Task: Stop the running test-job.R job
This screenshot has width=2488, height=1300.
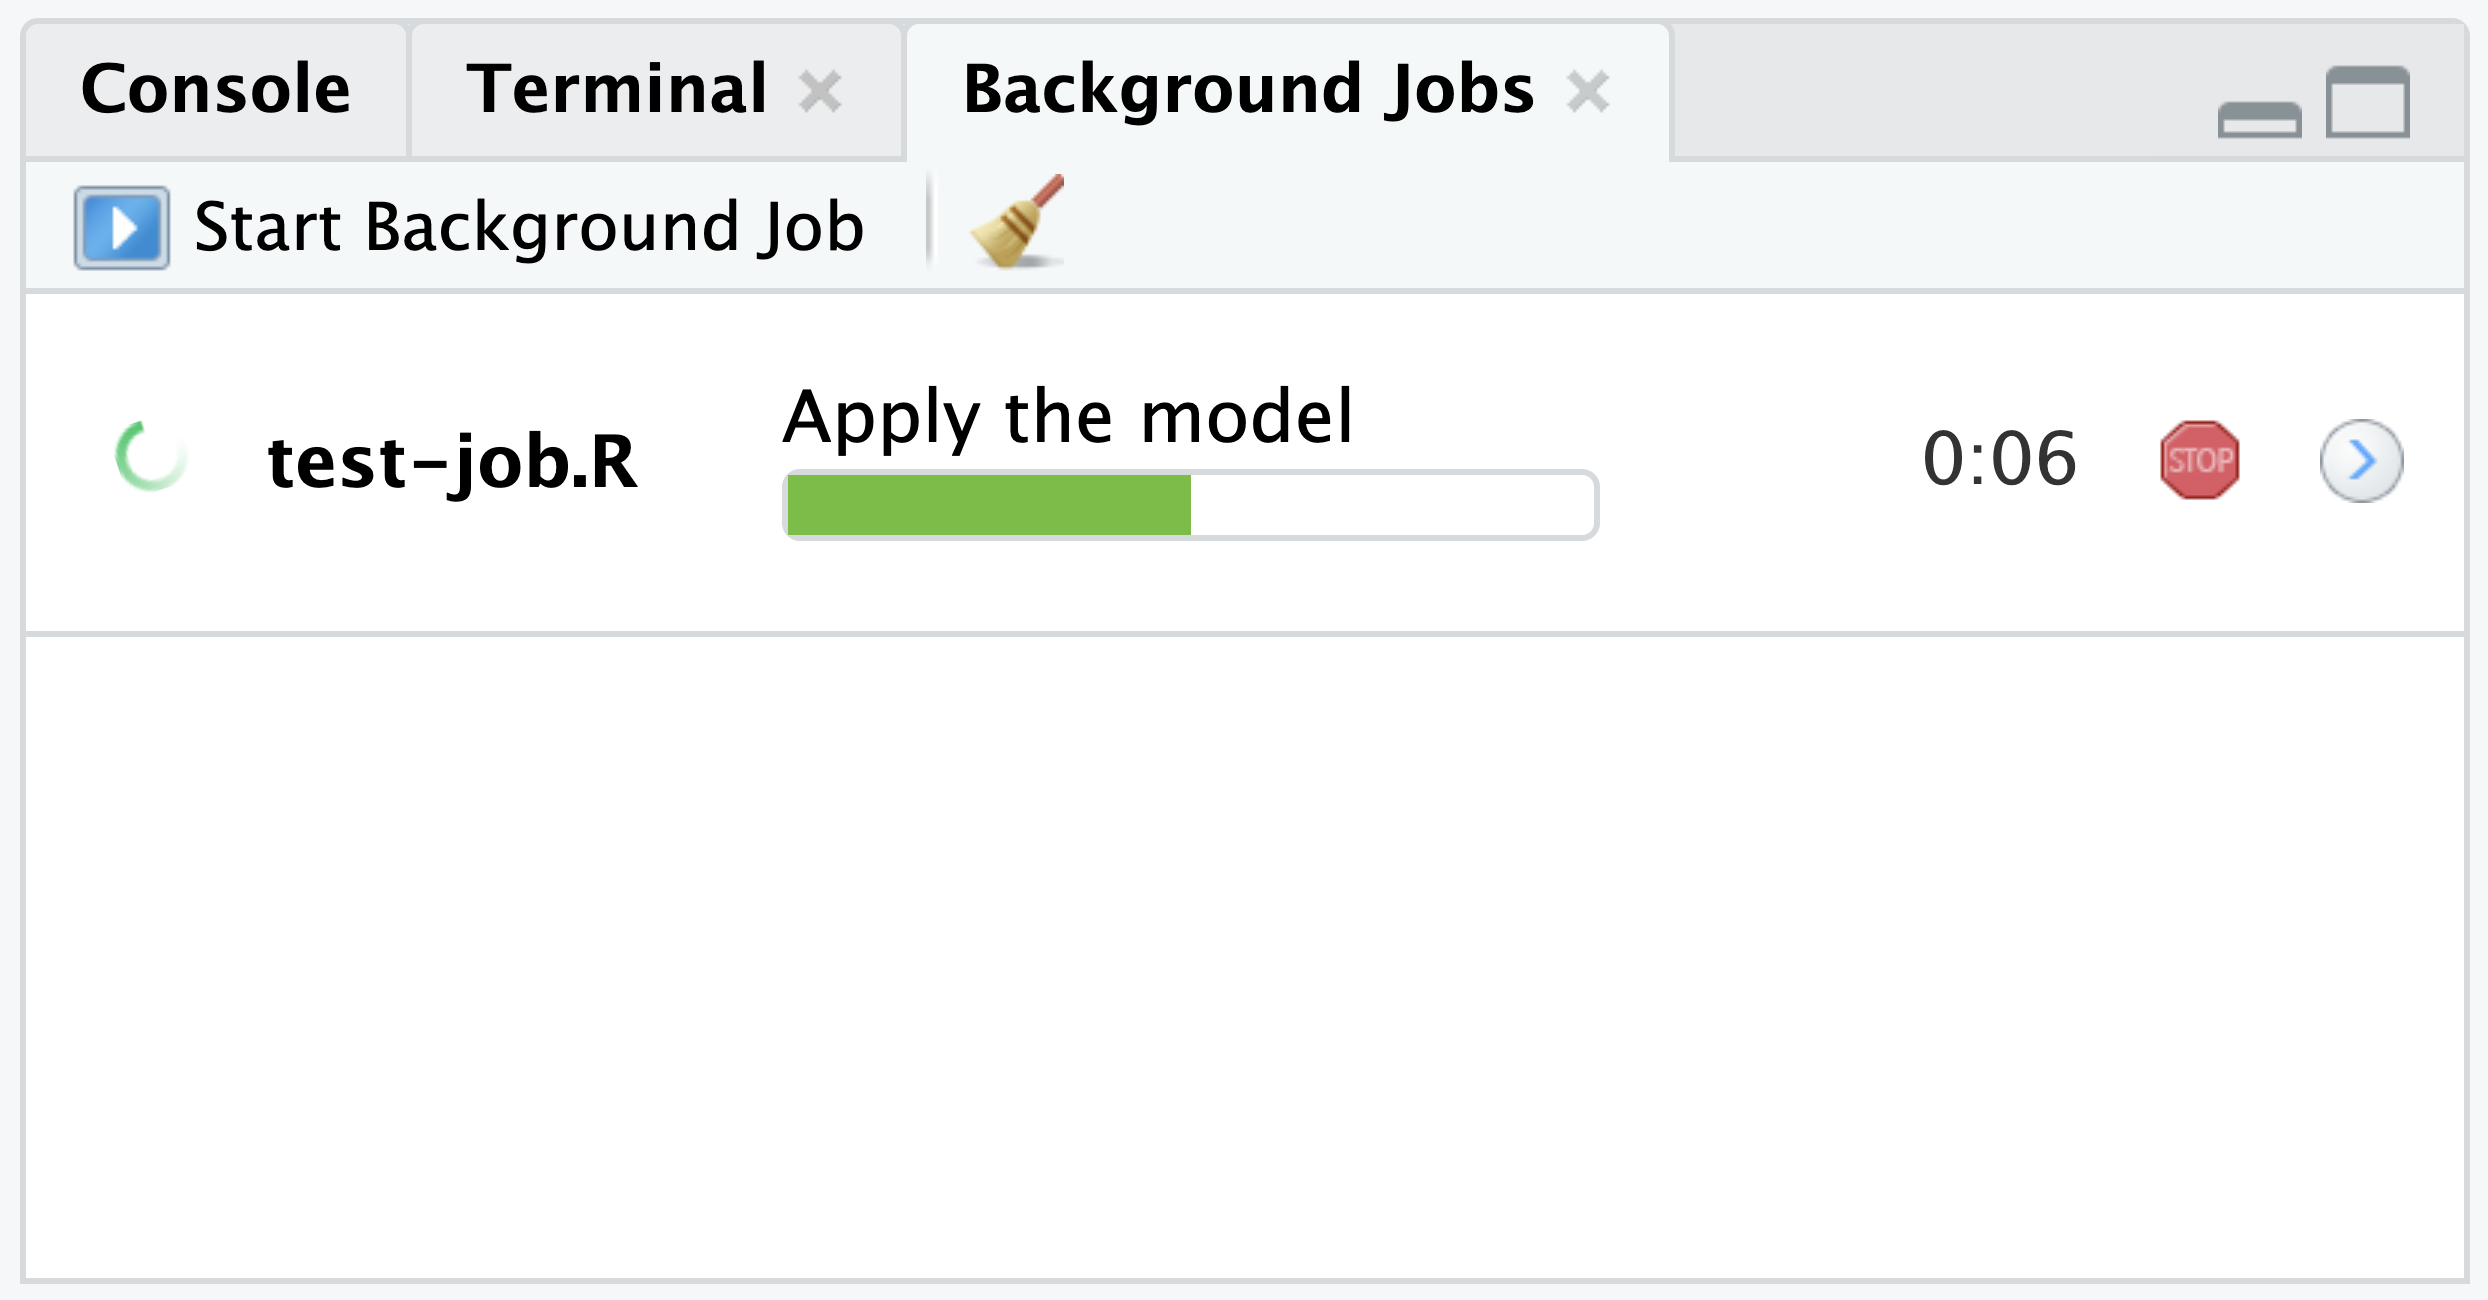Action: pos(2200,459)
